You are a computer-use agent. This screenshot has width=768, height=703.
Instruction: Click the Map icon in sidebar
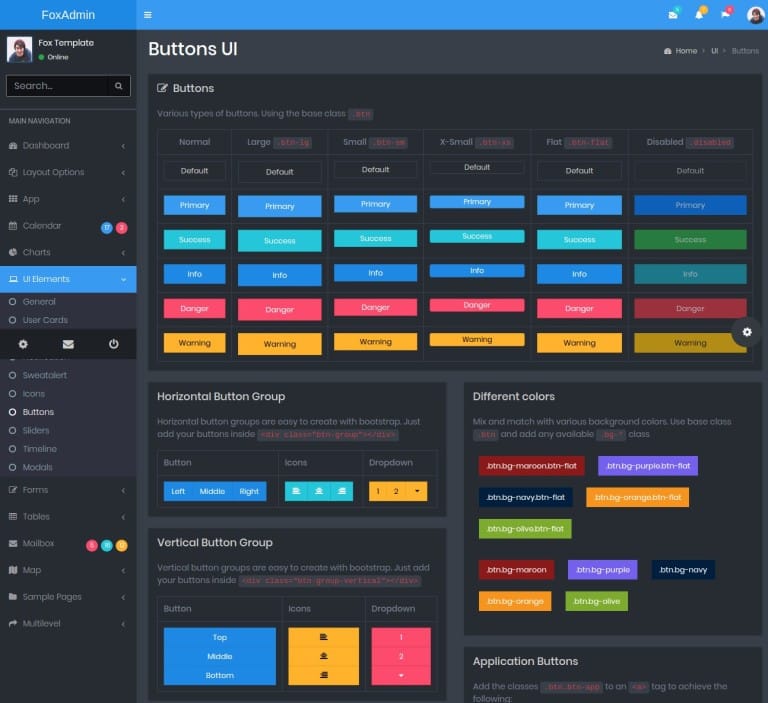pyautogui.click(x=13, y=570)
